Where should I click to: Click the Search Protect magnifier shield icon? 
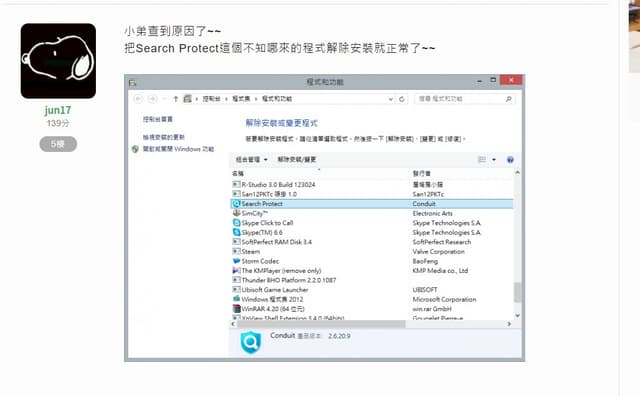coord(236,204)
